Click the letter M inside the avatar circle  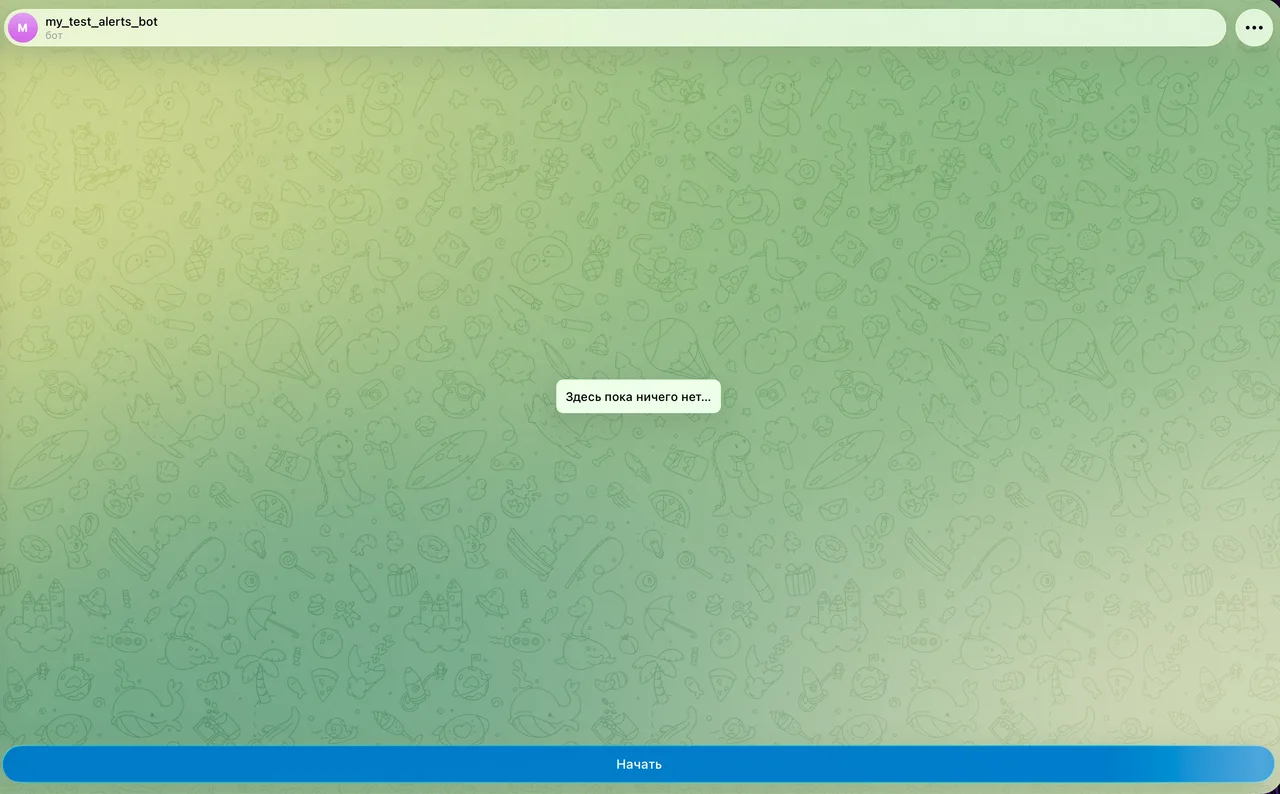tap(23, 28)
